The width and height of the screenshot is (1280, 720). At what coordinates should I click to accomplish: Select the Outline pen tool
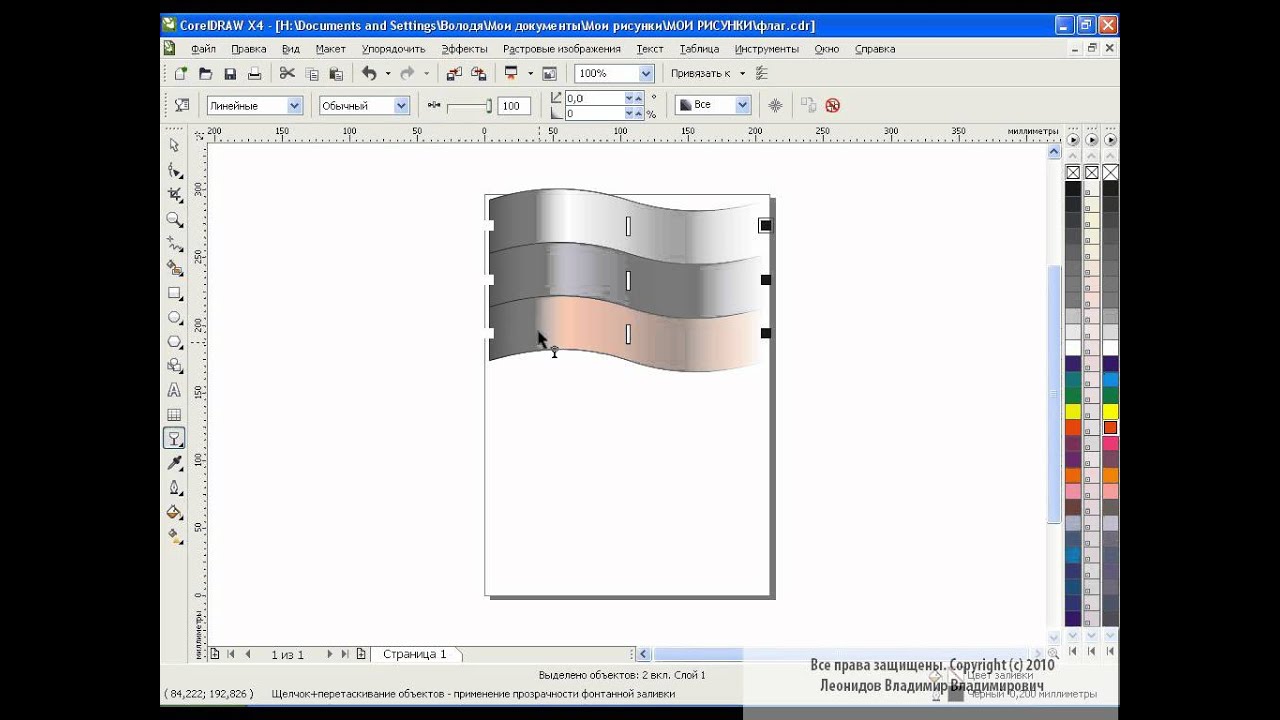(x=174, y=487)
